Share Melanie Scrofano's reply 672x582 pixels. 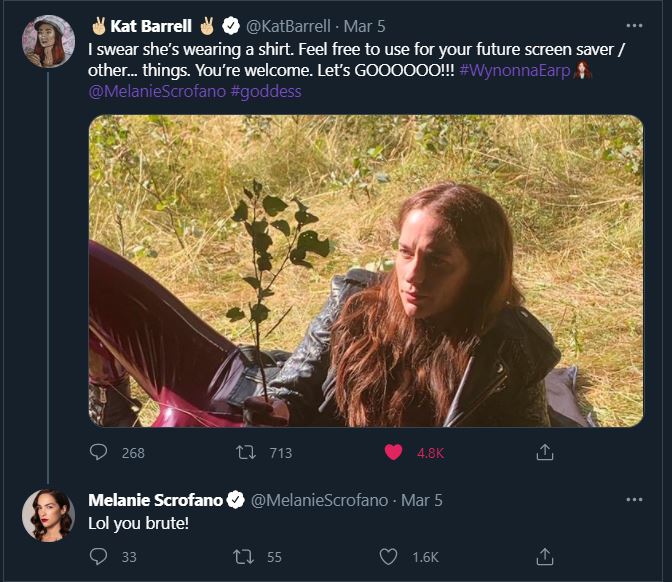pos(545,556)
